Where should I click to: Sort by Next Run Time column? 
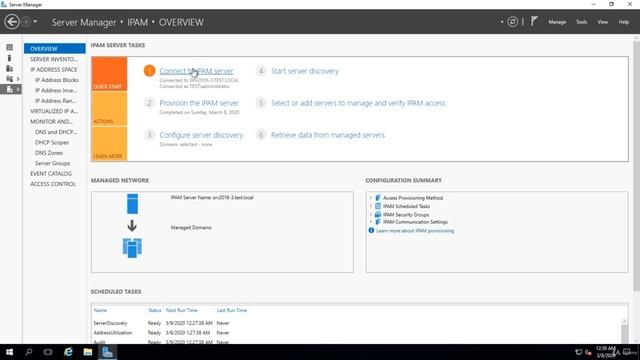tap(181, 310)
